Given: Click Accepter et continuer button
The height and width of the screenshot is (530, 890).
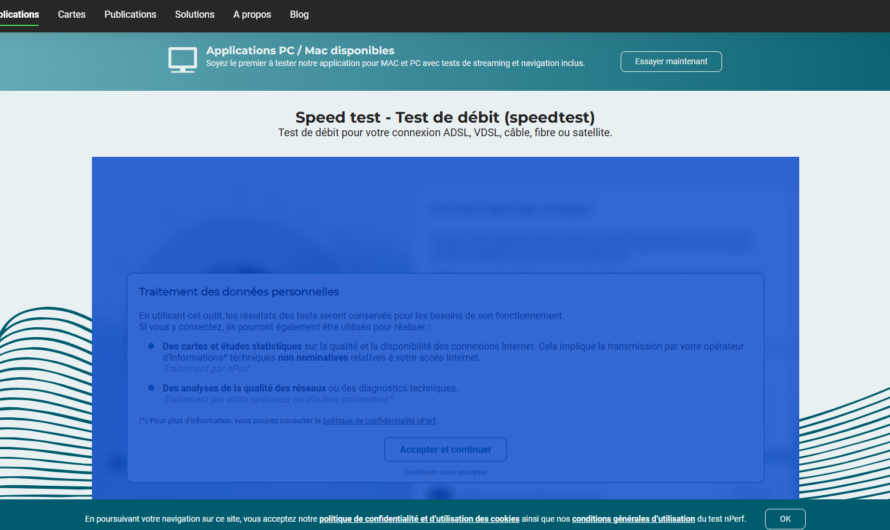Looking at the screenshot, I should click(x=446, y=449).
